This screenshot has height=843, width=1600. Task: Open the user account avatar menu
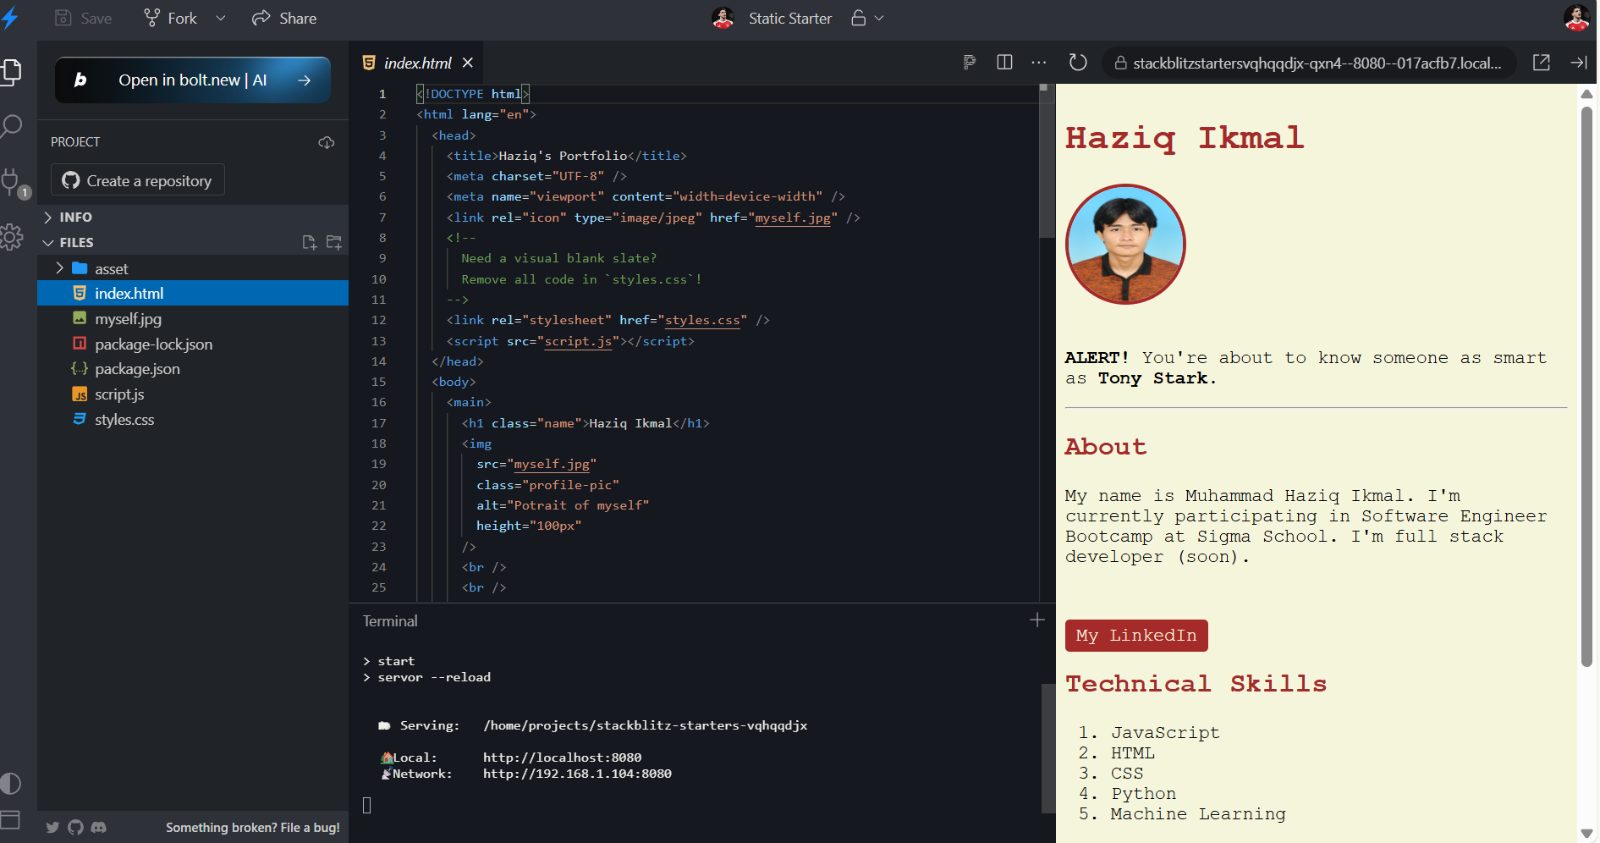[1577, 18]
